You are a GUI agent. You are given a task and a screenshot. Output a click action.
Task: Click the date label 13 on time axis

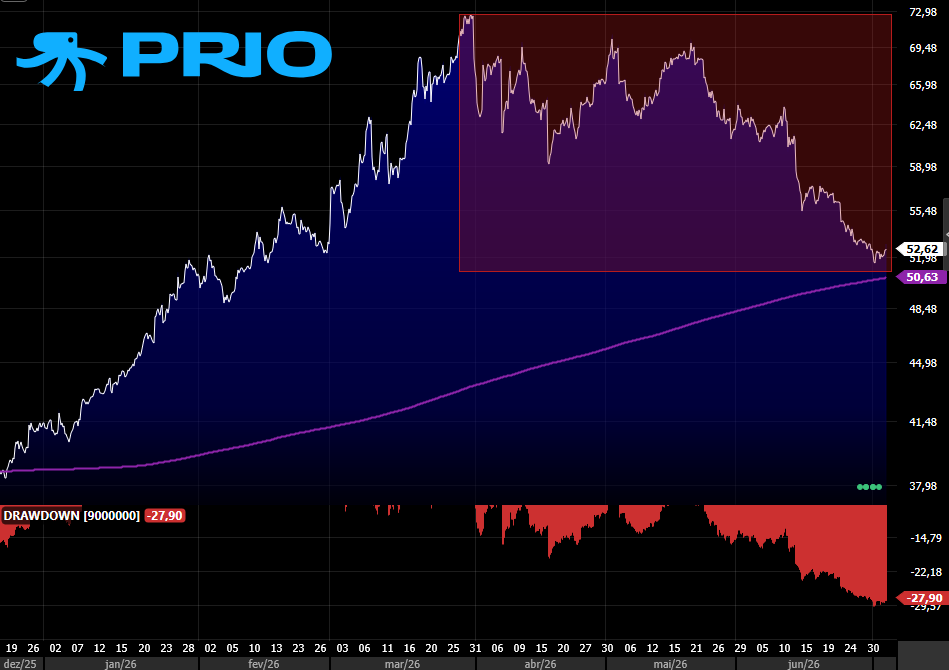[276, 648]
